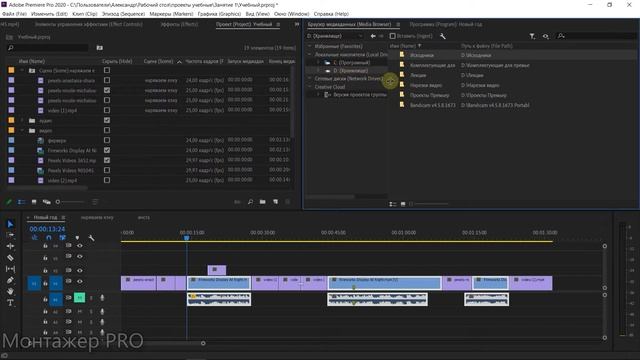Toggle Hide checkbox for видео bin
Screen dimensions: 640x360
pos(107,130)
